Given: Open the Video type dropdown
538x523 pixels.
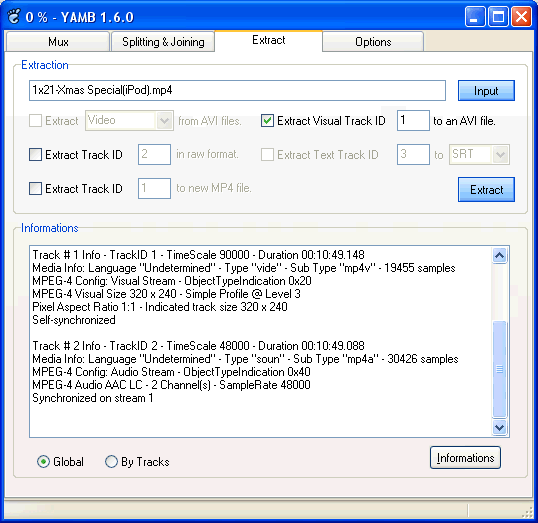Looking at the screenshot, I should point(164,120).
